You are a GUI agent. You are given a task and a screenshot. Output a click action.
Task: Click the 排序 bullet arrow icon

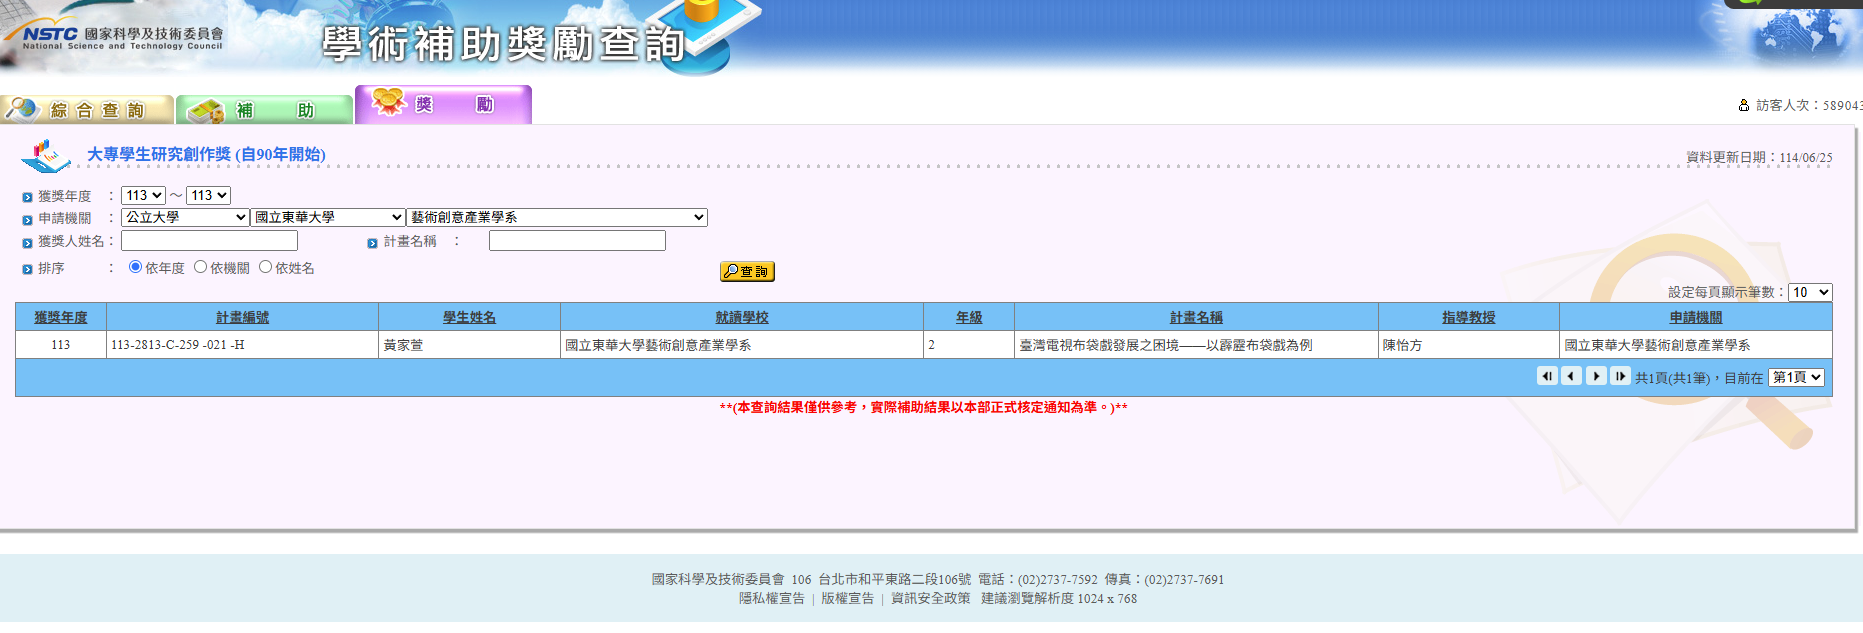click(27, 269)
